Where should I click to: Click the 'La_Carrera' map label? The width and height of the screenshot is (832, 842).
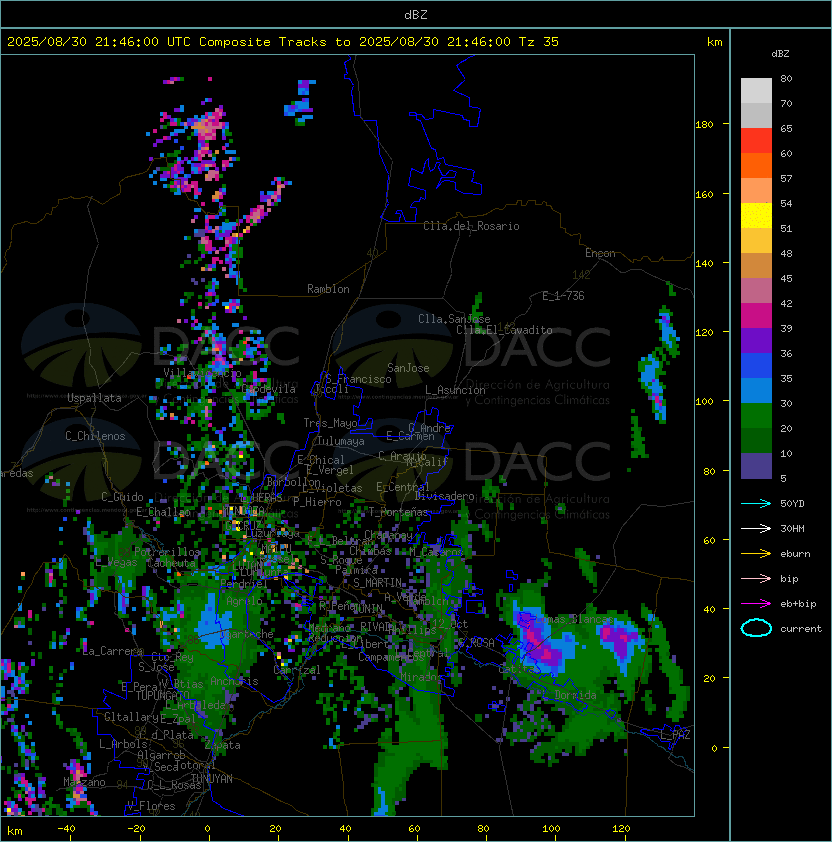click(113, 651)
